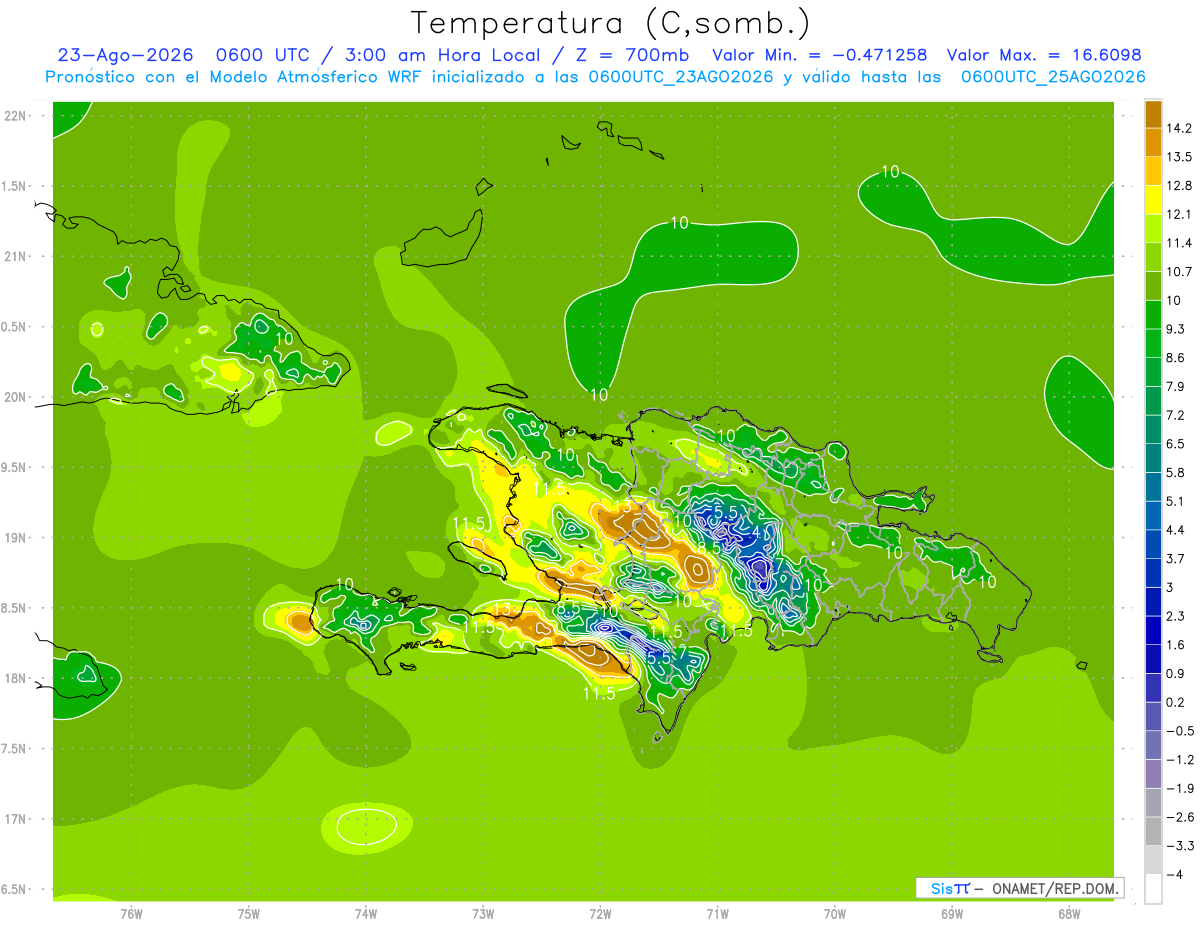Click the deep blue swatch between 1.6 and 0.9

click(1153, 658)
